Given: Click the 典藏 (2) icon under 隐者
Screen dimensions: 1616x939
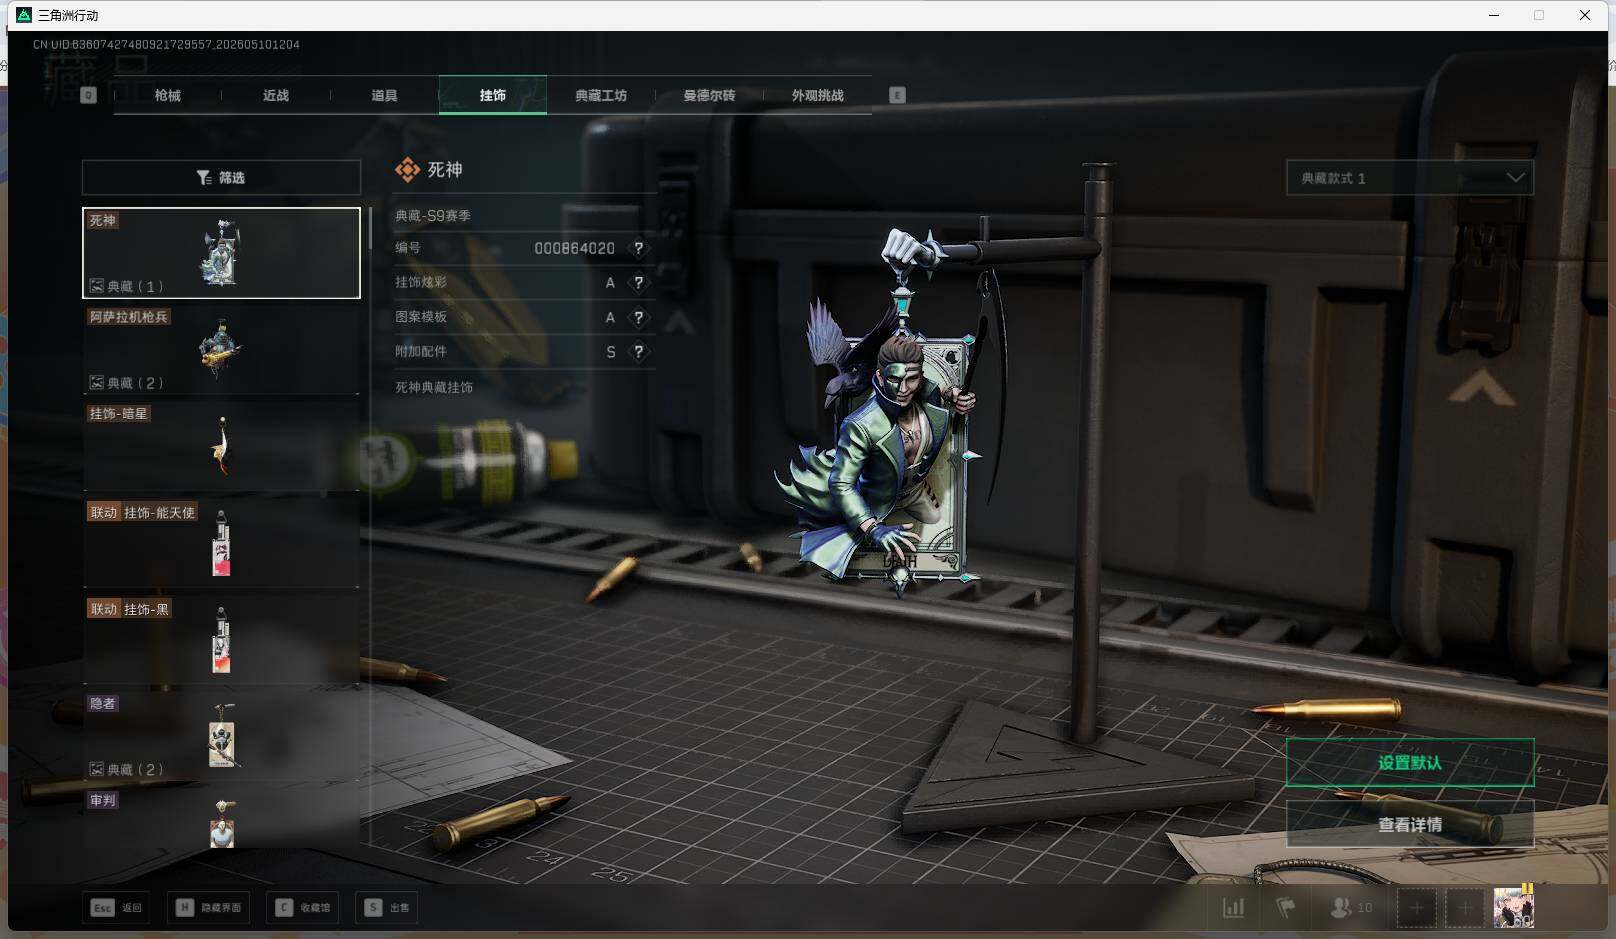Looking at the screenshot, I should click(x=97, y=769).
